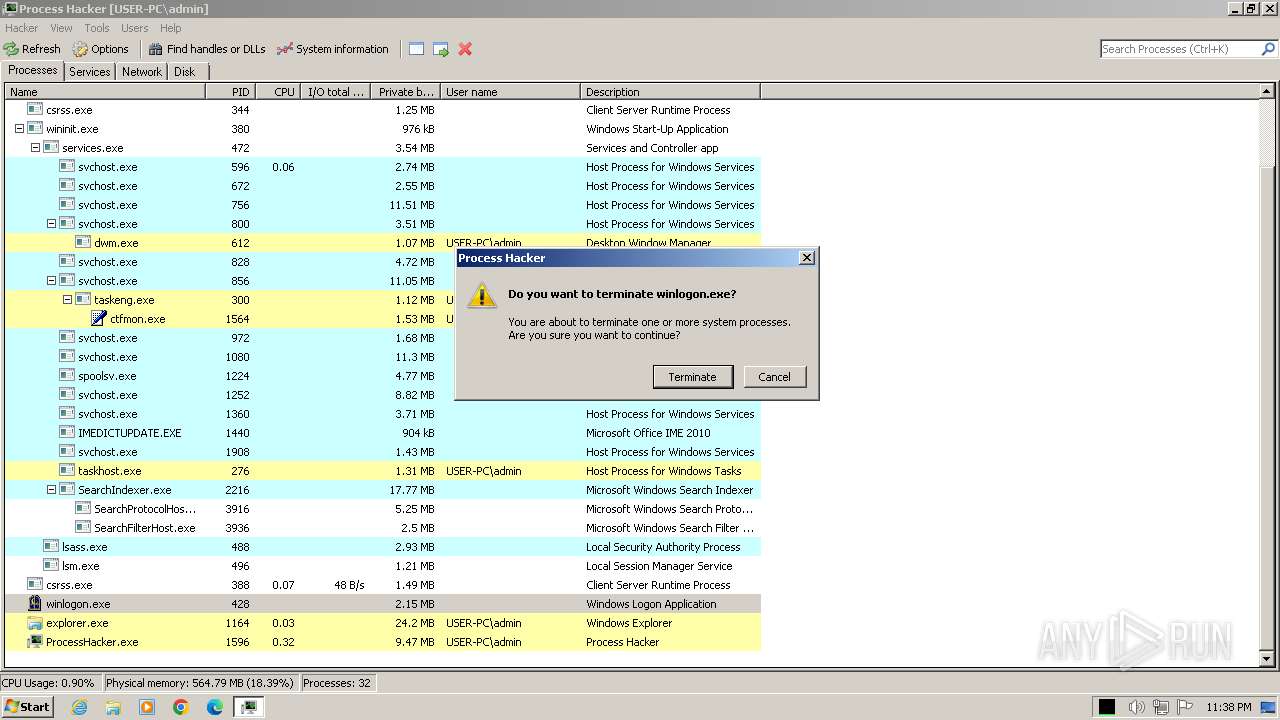Click the Process Hacker title bar icon
This screenshot has width=1280, height=720.
click(x=10, y=9)
